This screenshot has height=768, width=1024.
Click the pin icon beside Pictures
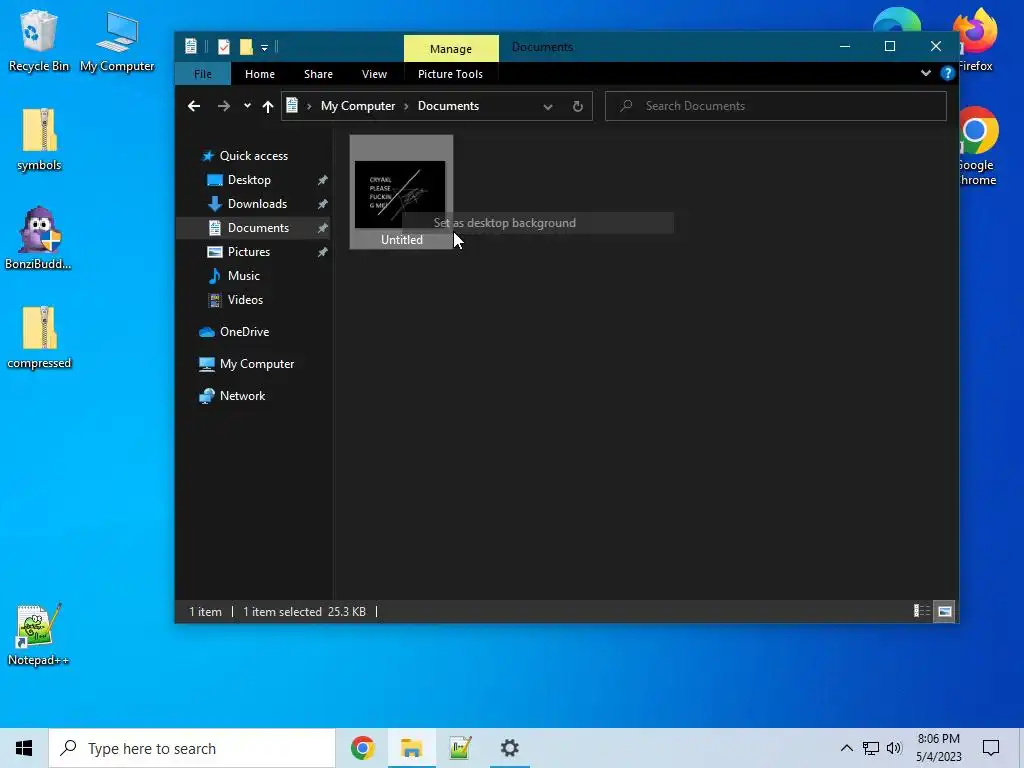click(x=323, y=252)
